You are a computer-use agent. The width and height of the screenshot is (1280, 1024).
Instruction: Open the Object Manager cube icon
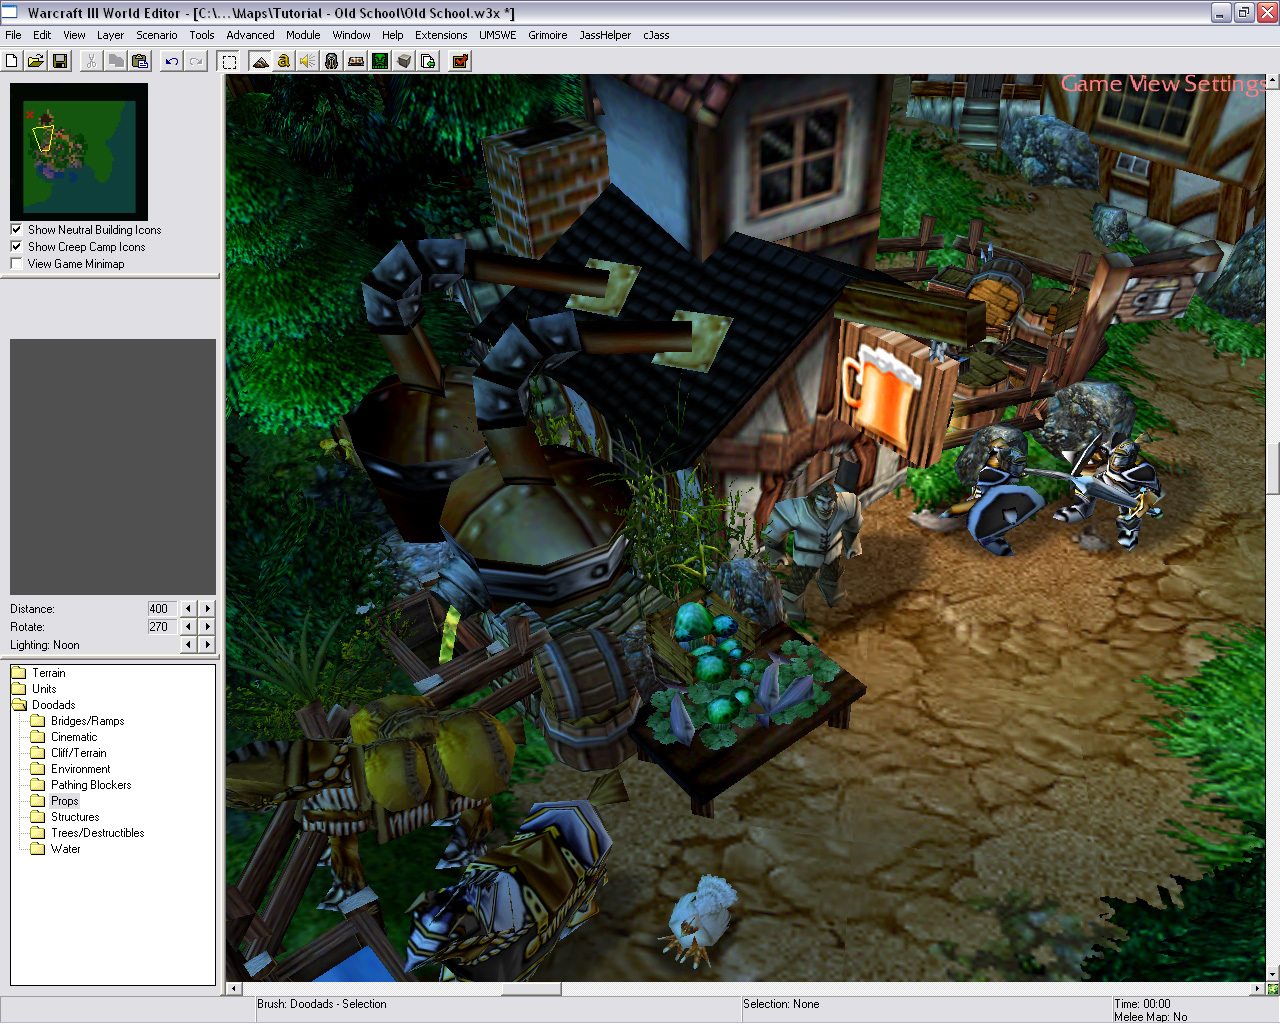[404, 61]
